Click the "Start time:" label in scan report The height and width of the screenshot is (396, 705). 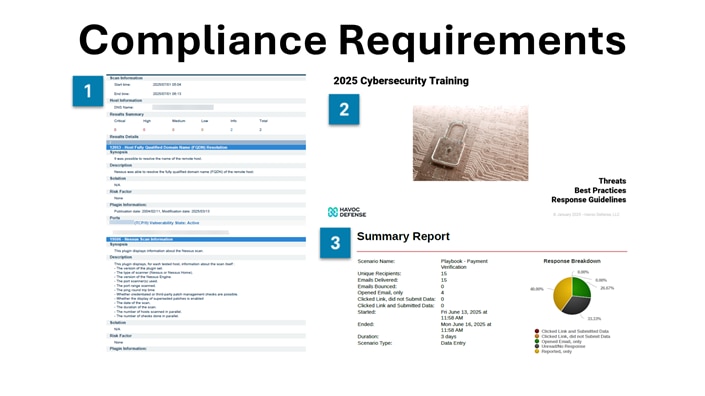122,85
